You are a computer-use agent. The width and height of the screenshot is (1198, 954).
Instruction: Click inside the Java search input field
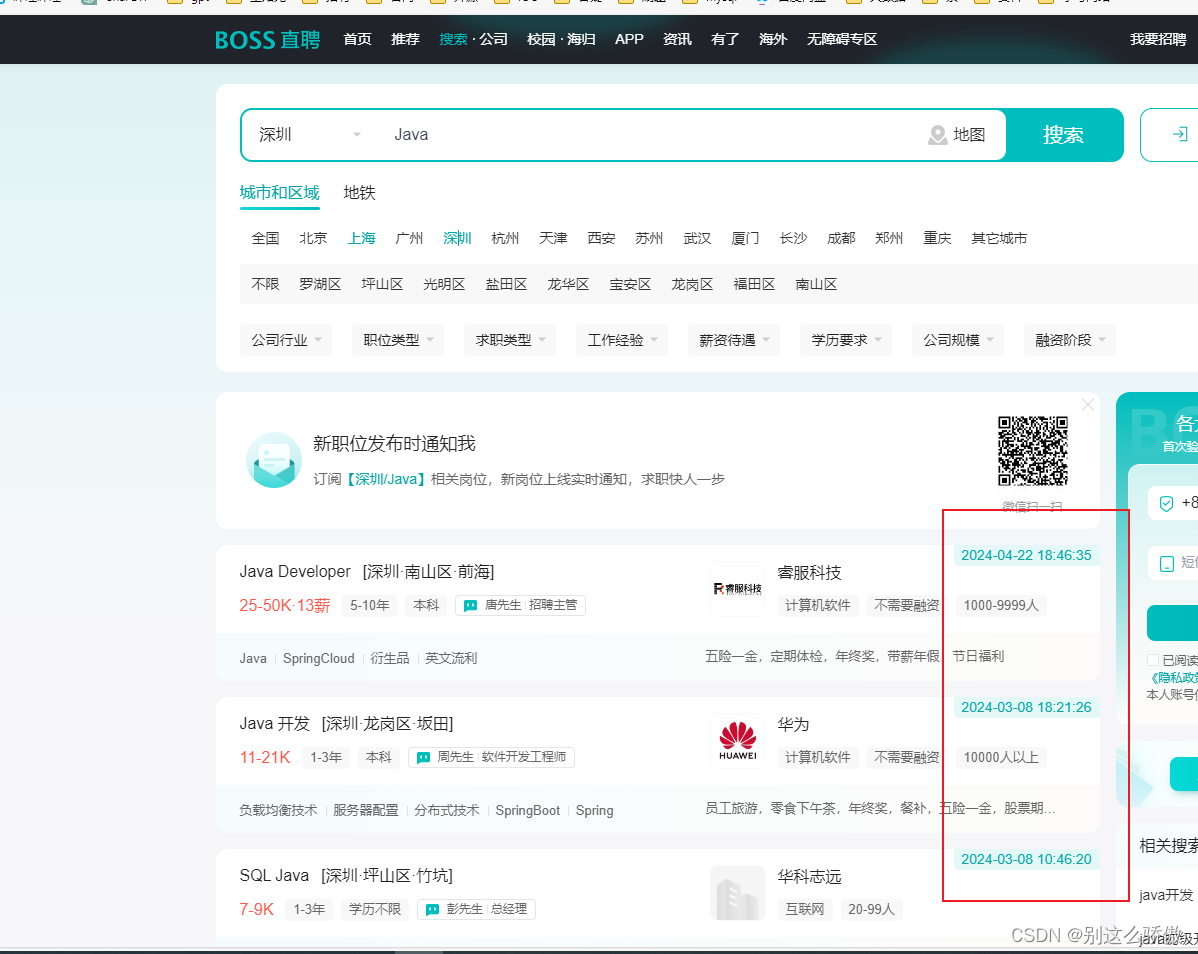[x=500, y=134]
